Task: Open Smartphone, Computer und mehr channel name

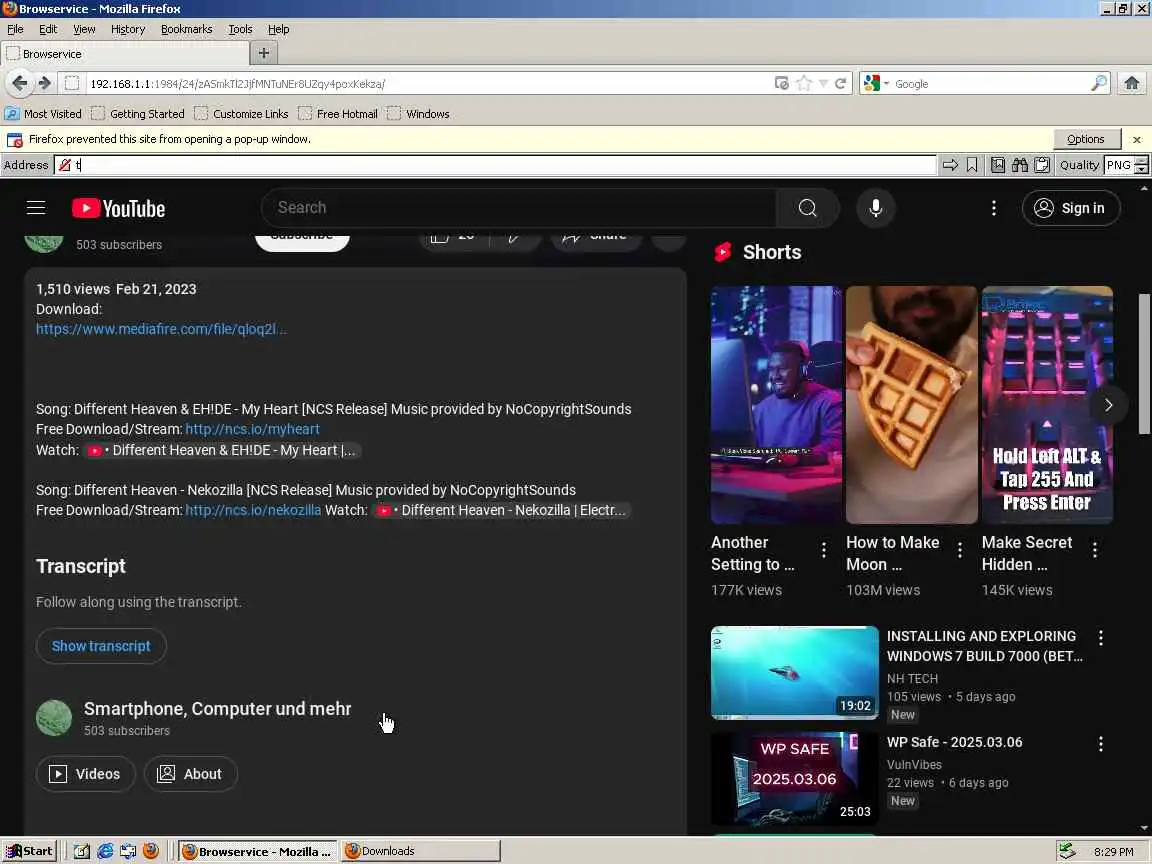Action: 217,708
